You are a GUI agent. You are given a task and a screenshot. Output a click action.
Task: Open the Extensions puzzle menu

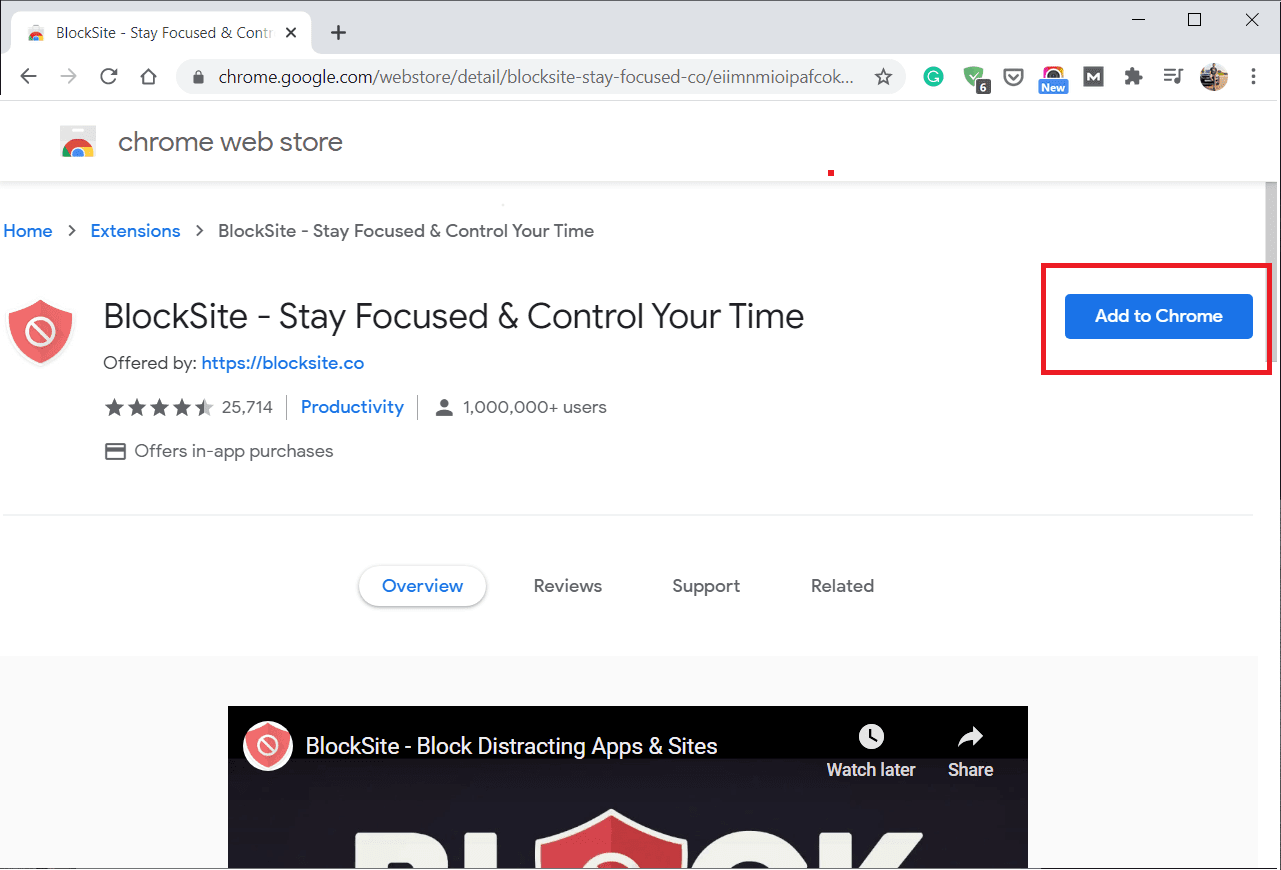(1133, 77)
